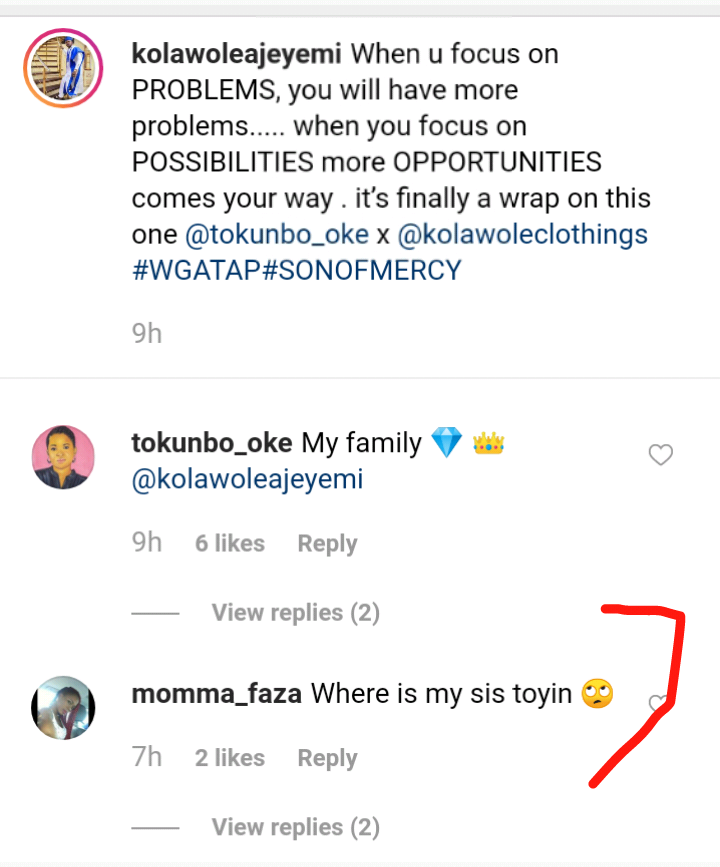Open momma_faza username in comment
The image size is (720, 867).
pos(217,693)
